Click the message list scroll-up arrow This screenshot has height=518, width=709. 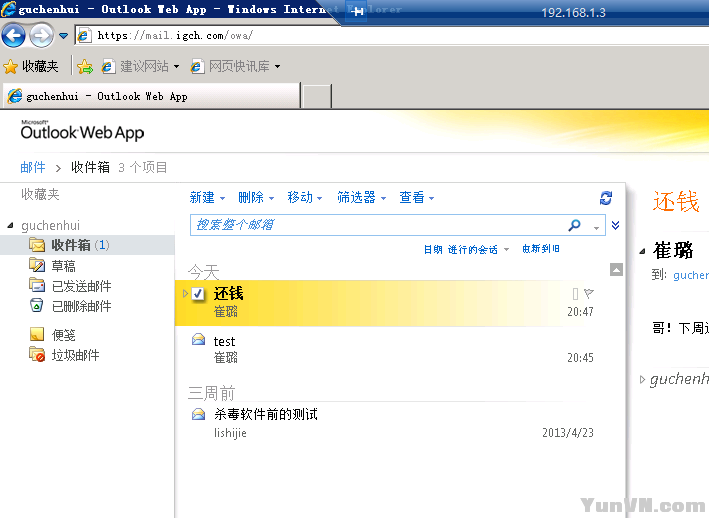coord(616,269)
